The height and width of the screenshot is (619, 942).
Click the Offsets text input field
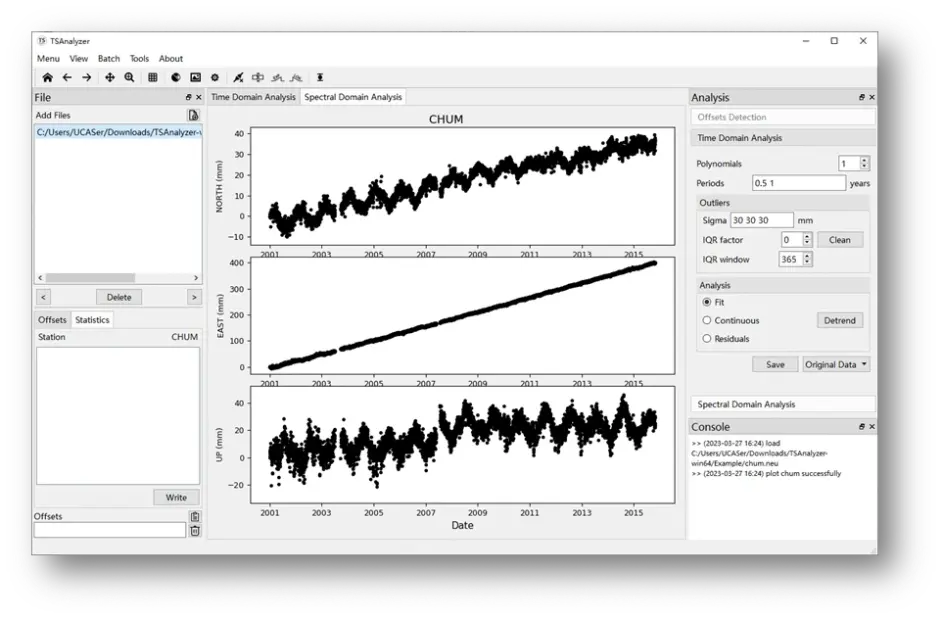[110, 530]
